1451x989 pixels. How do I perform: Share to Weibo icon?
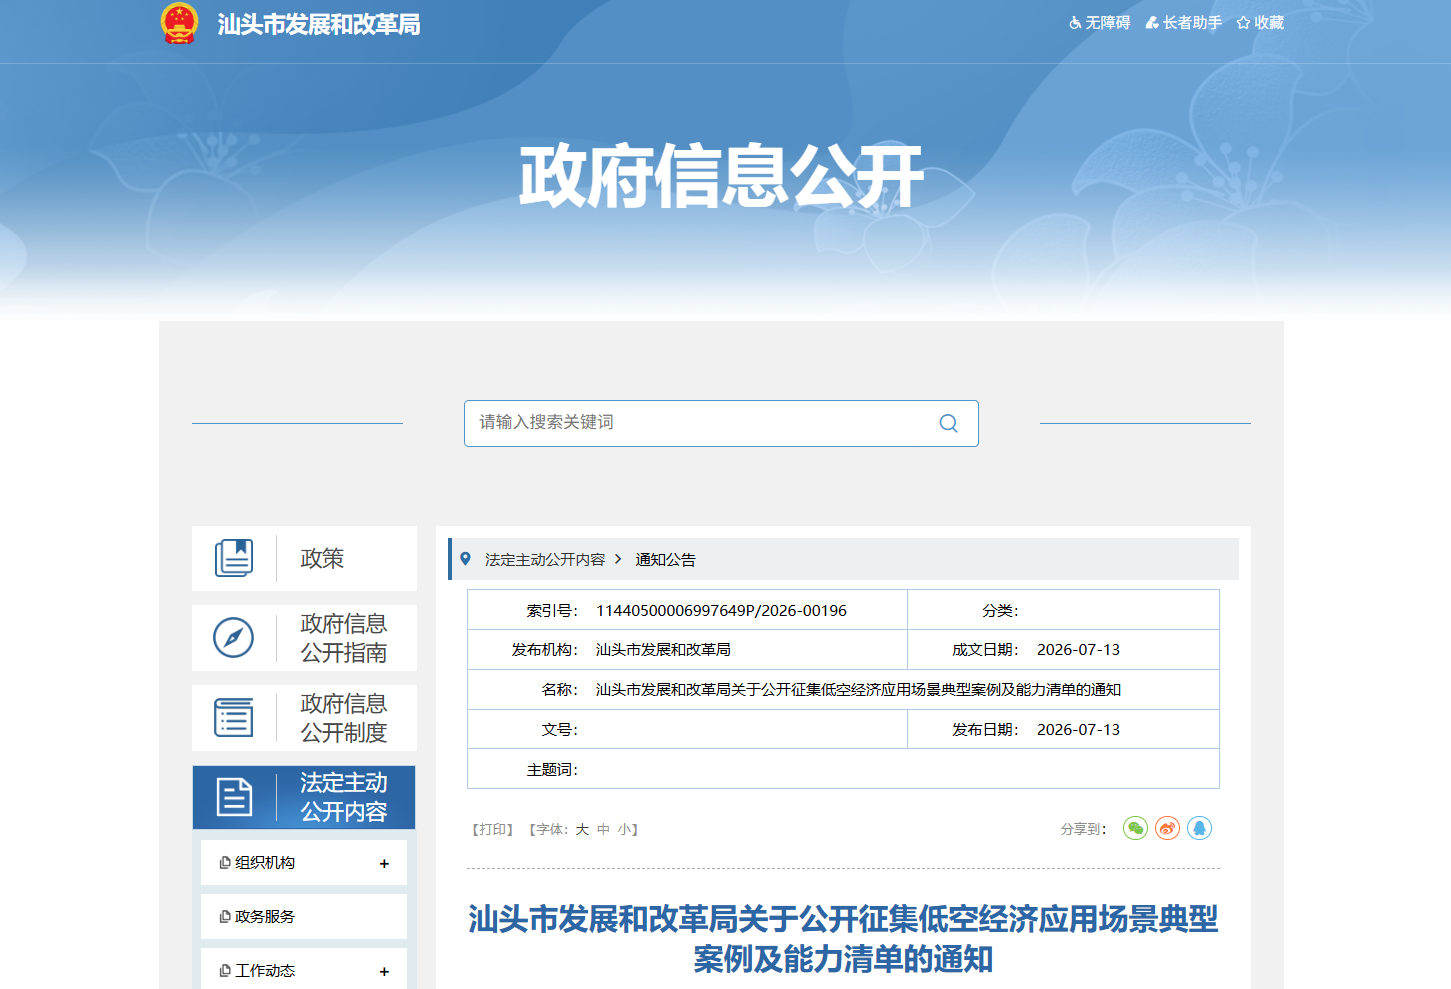point(1167,828)
